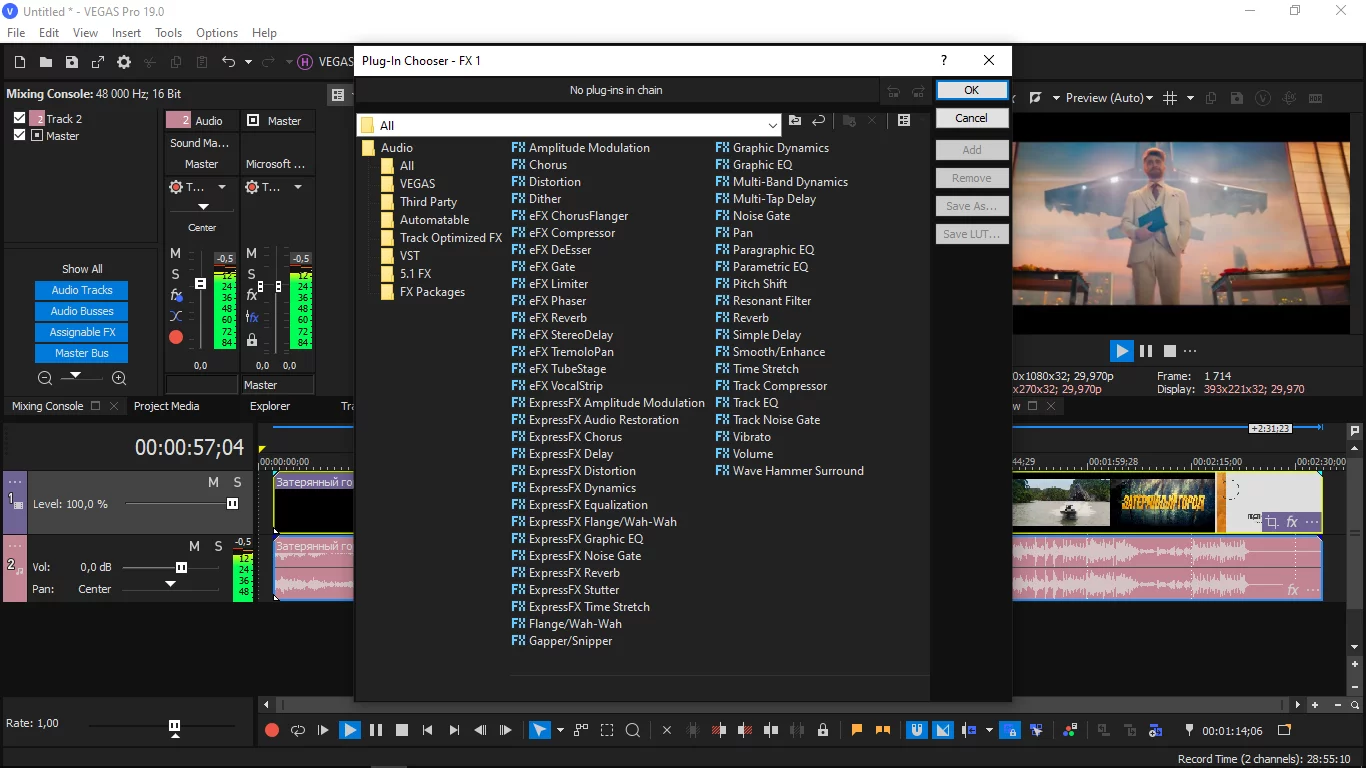Select the Zoom magnifier edit tool
Screen dimensions: 1366x768
click(633, 730)
